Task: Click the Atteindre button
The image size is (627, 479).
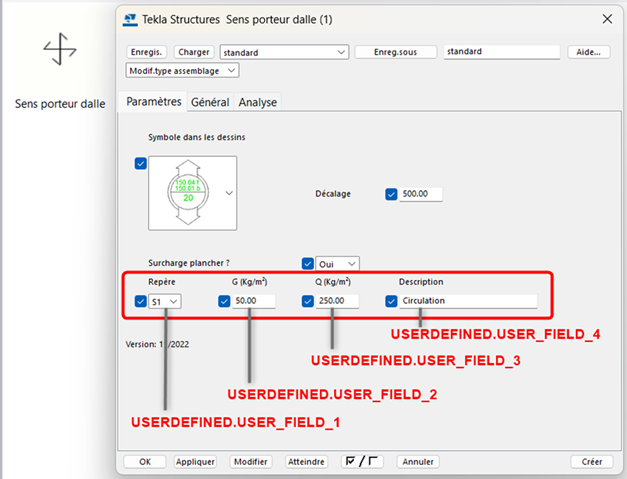Action: [306, 461]
